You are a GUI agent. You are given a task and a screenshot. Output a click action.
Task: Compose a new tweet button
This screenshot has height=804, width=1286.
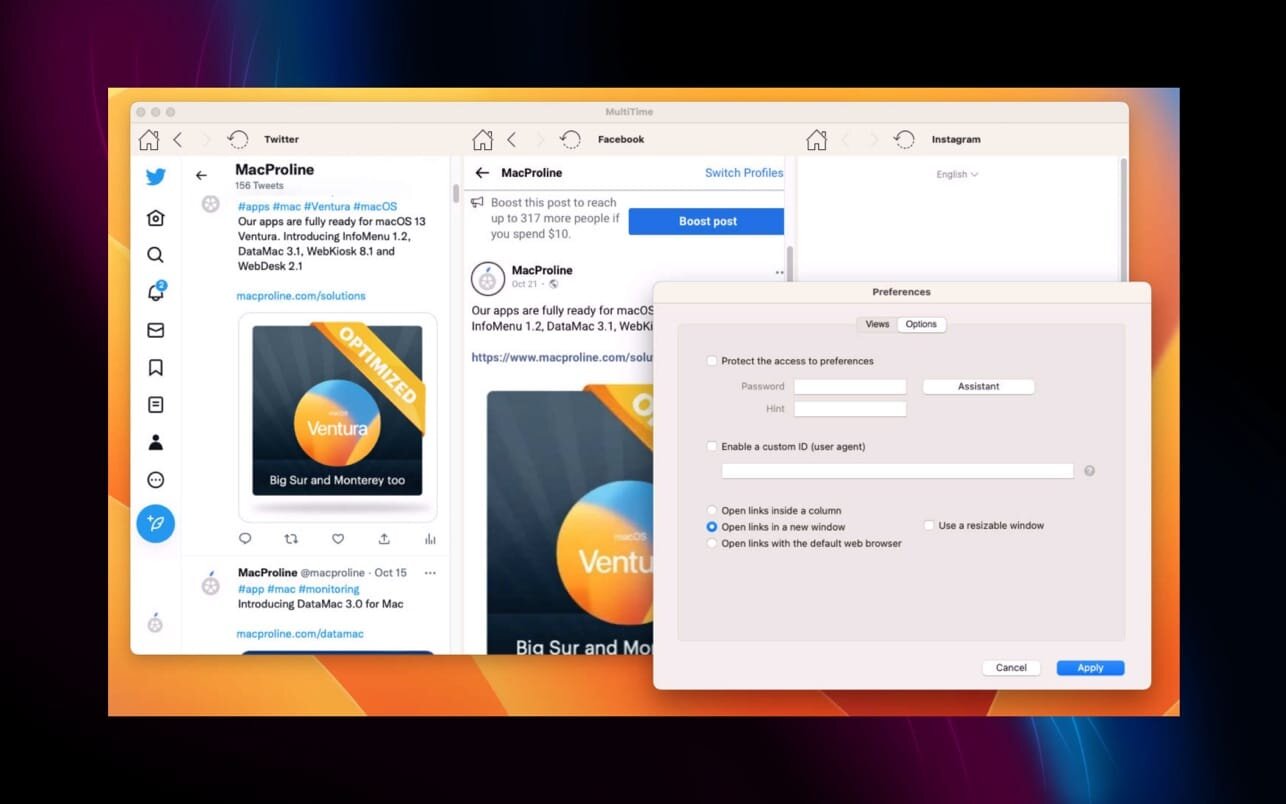156,523
